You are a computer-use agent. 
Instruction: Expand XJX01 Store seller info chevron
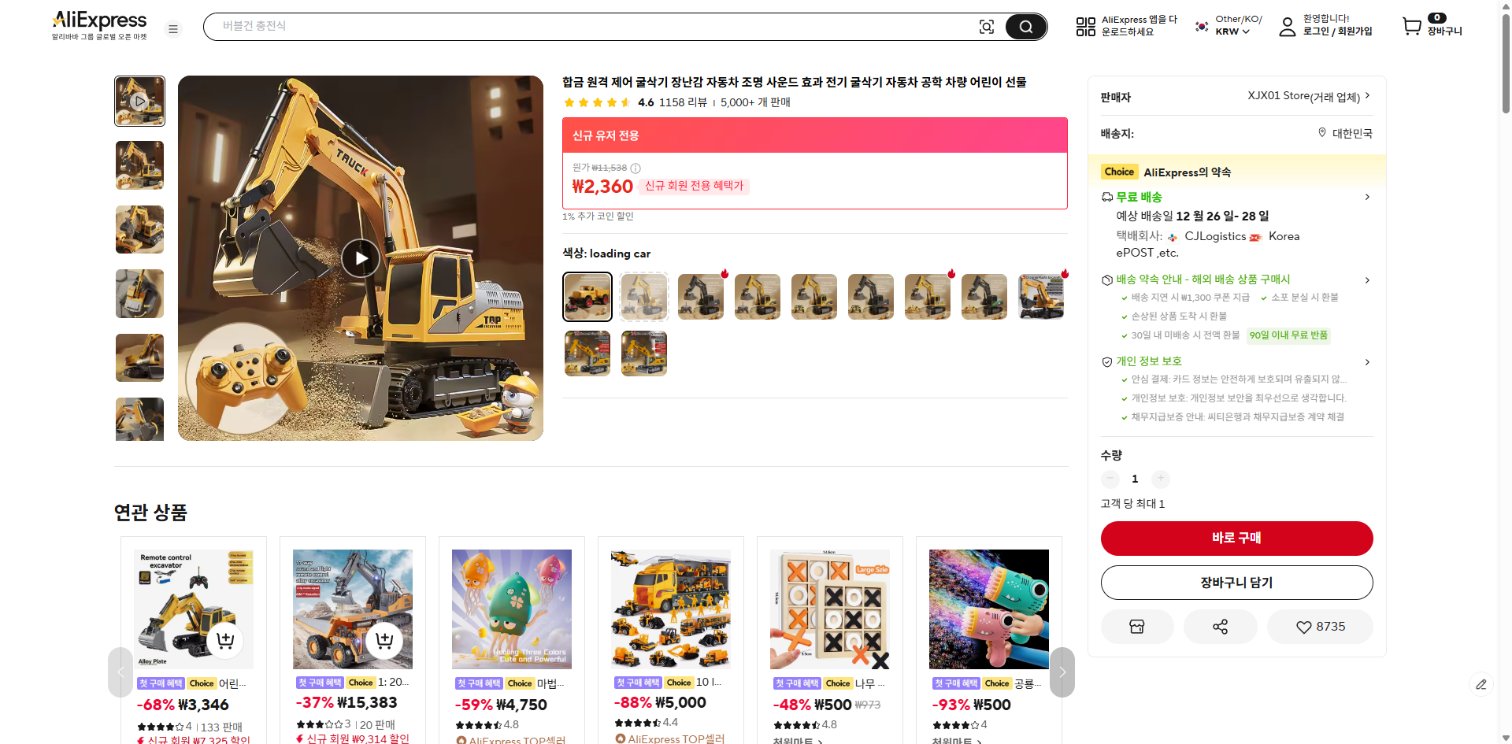coord(1367,96)
